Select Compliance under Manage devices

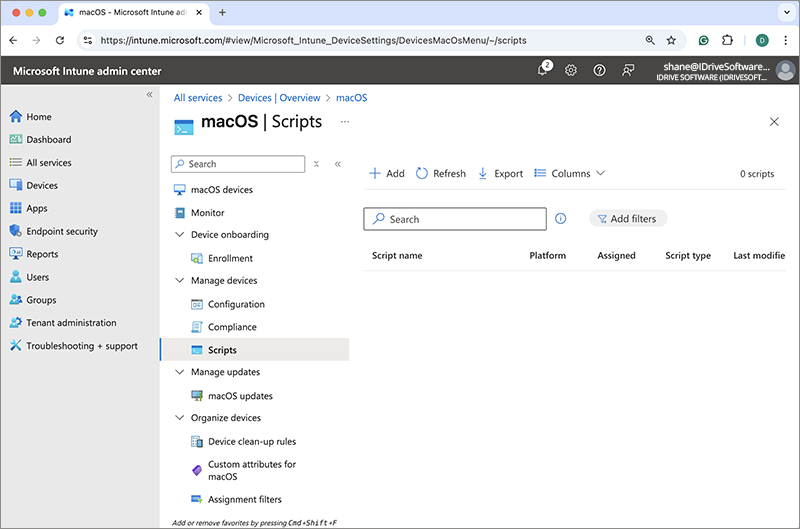tap(232, 327)
